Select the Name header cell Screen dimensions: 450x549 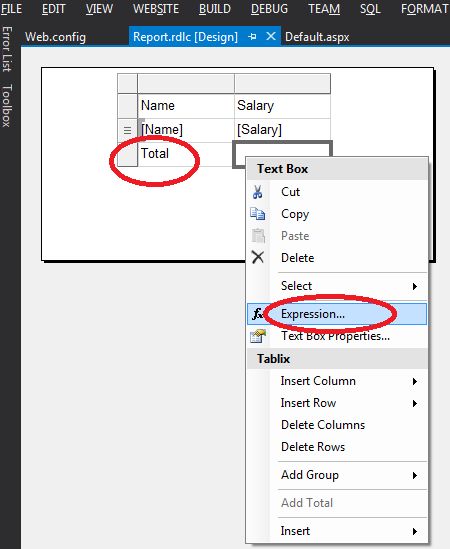186,106
